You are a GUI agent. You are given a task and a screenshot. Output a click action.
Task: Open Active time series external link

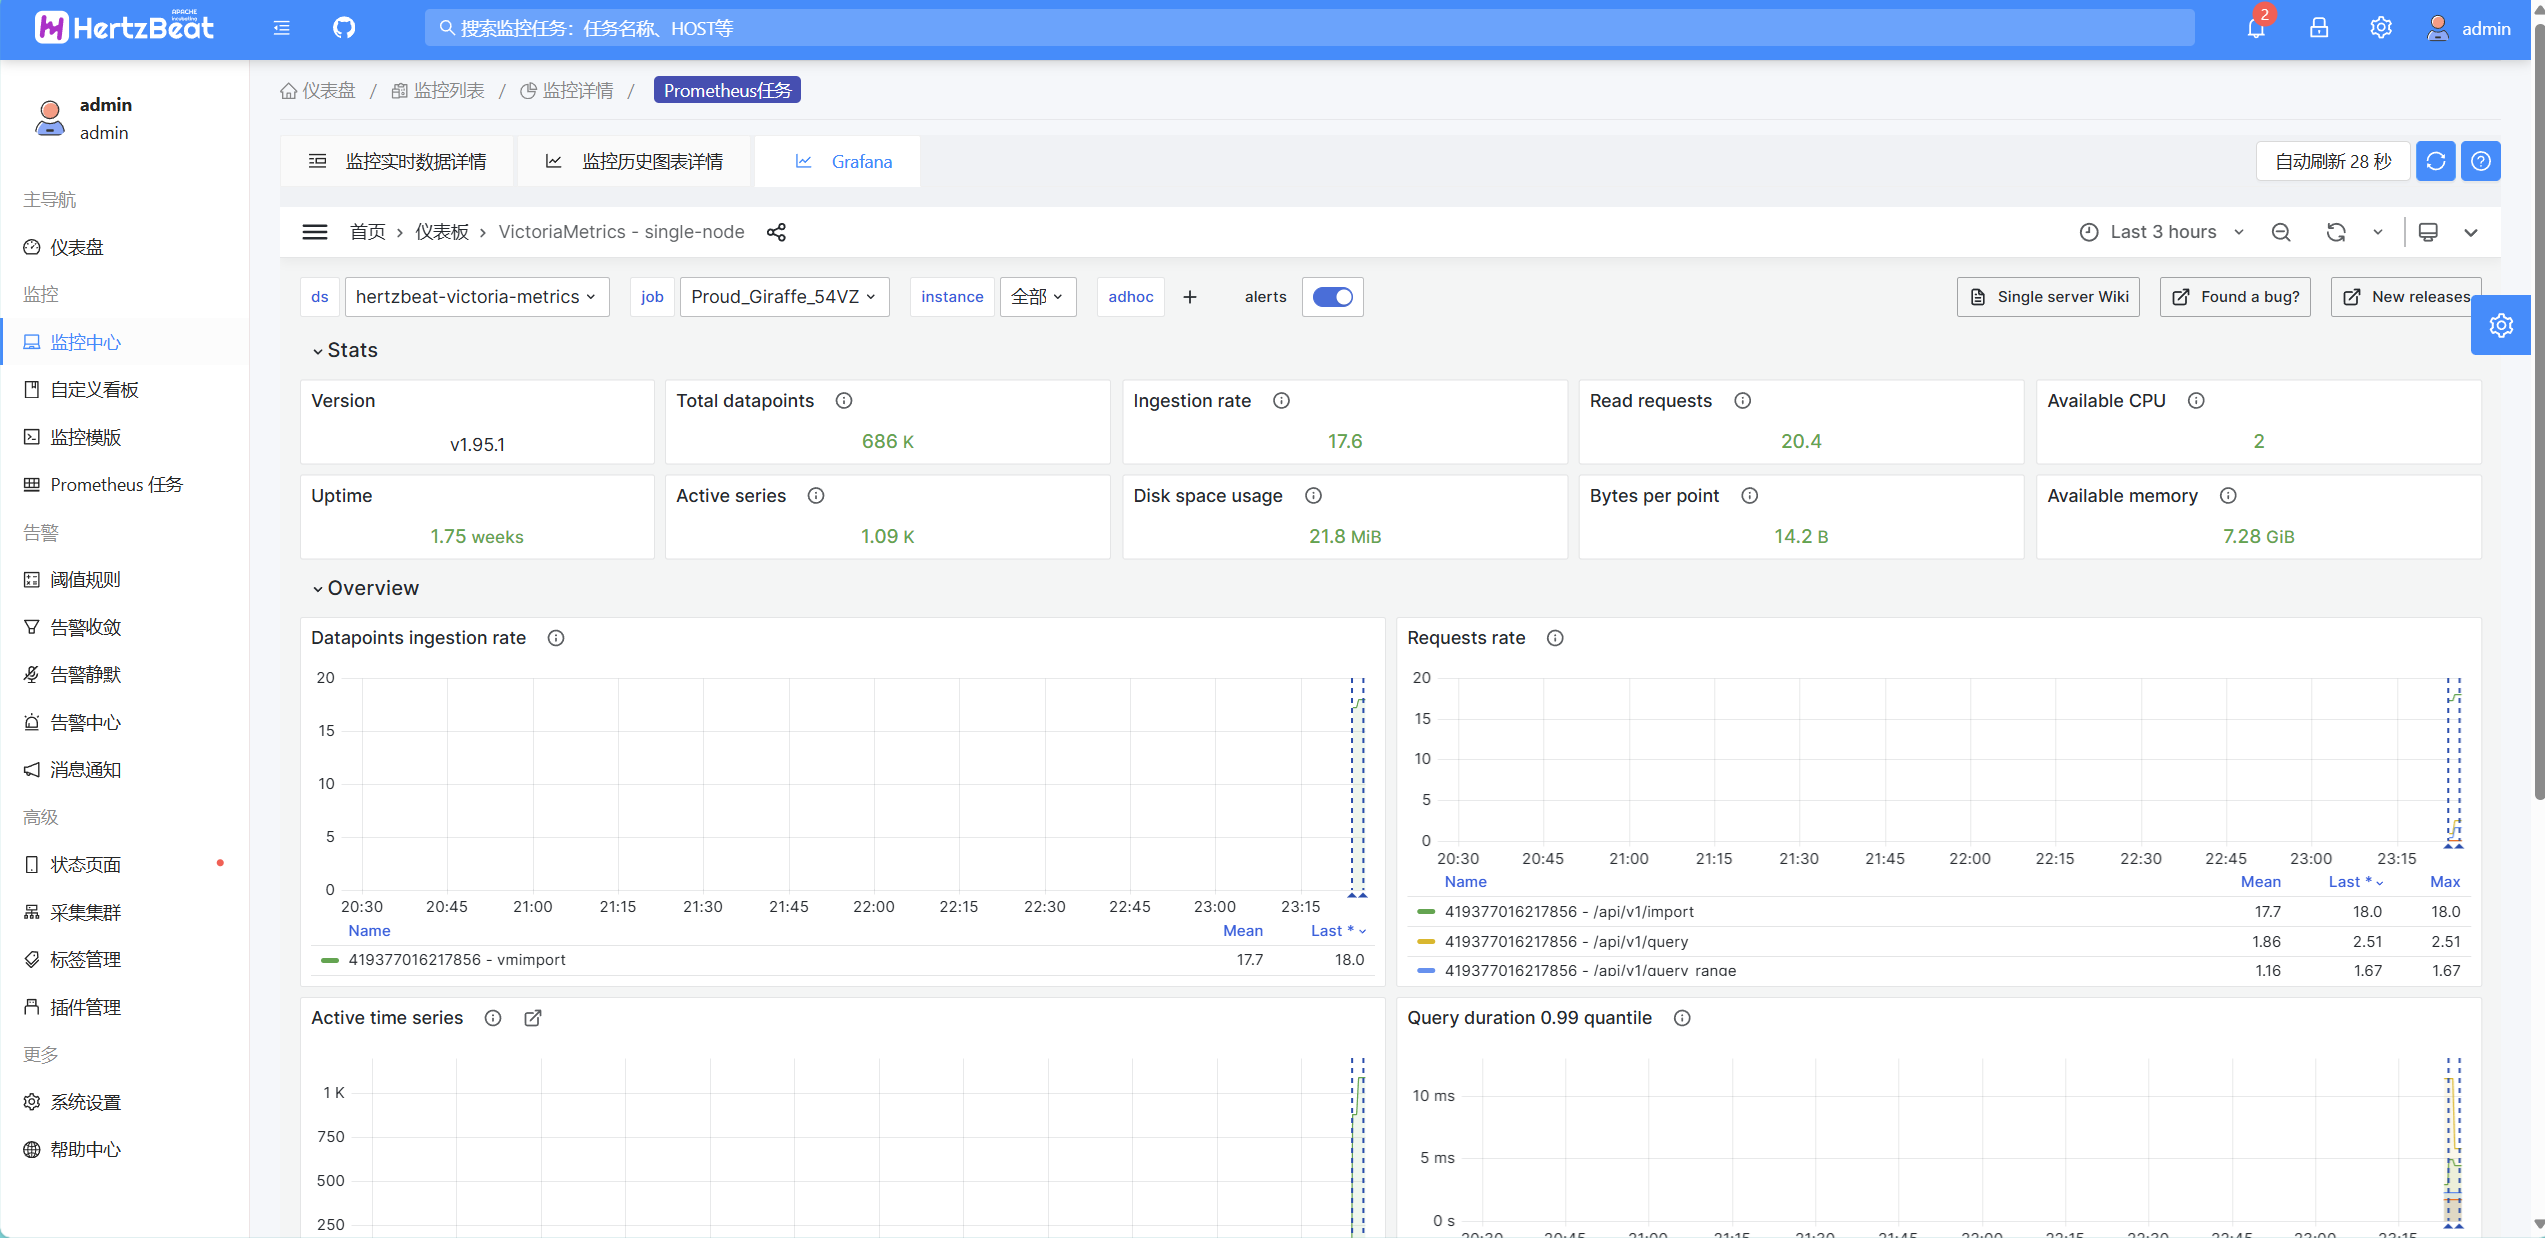[533, 1018]
